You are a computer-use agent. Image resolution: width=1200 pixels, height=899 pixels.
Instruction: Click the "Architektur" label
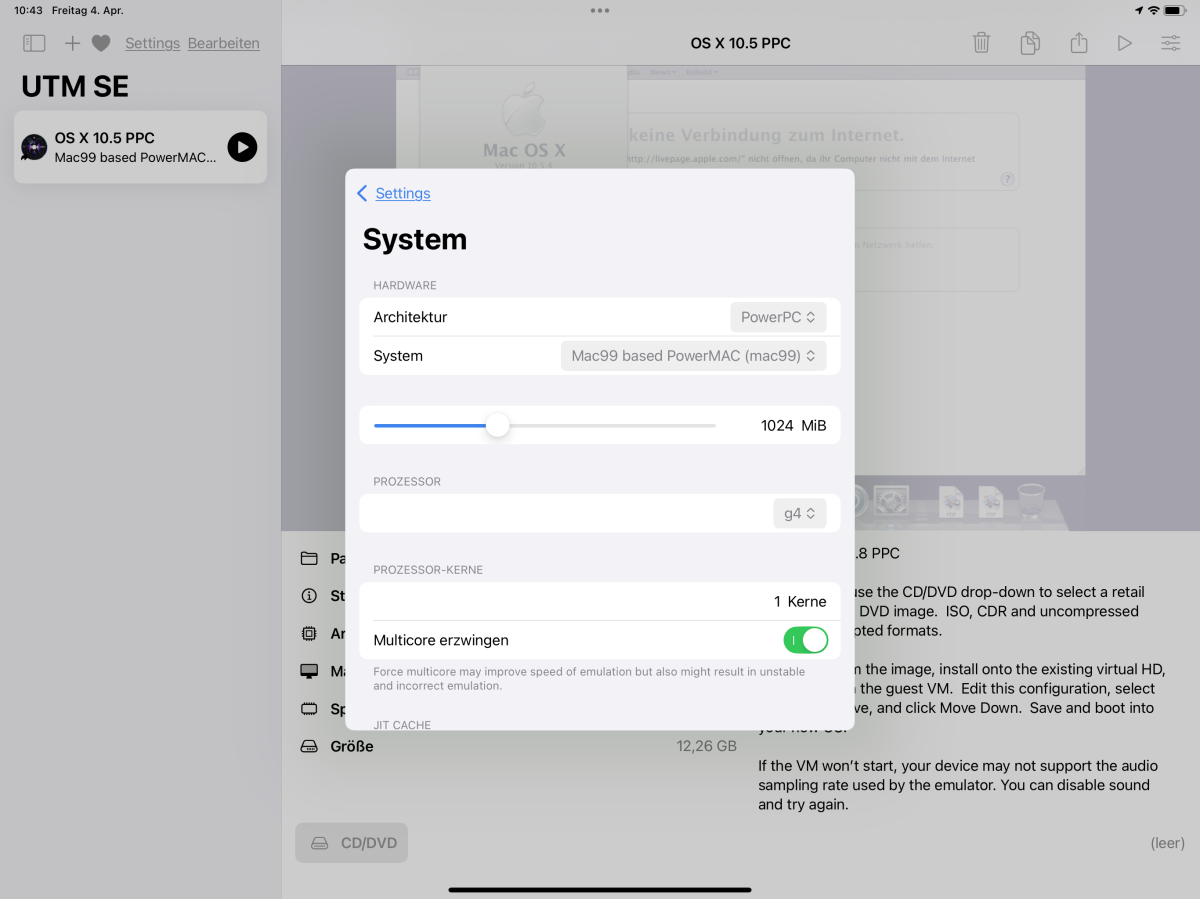coord(410,317)
